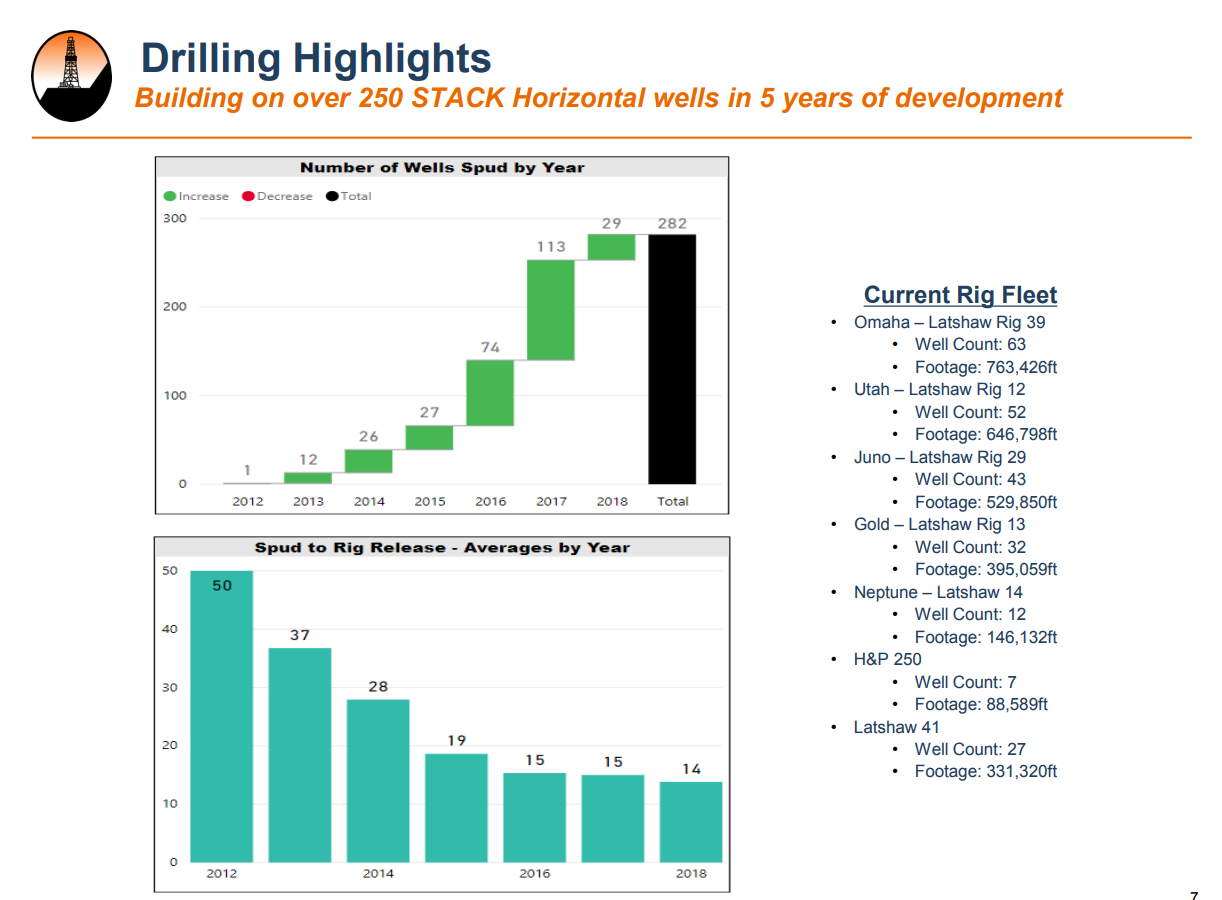Click the underlined Current Rig Fleet heading
Image resolution: width=1222 pixels, height=900 pixels.
[960, 295]
